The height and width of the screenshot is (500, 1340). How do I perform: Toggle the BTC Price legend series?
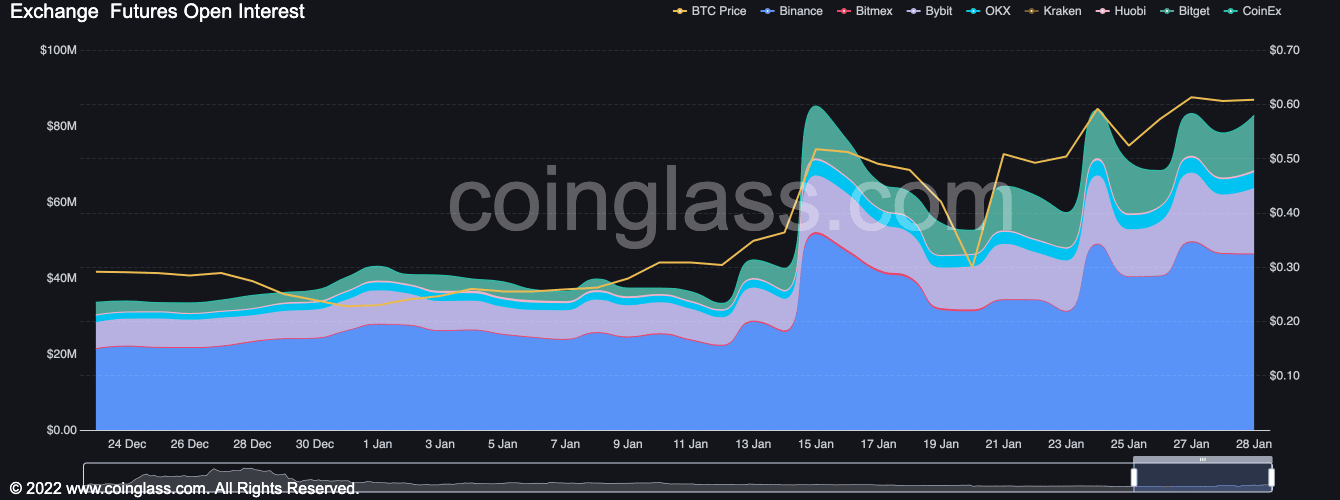(x=710, y=11)
